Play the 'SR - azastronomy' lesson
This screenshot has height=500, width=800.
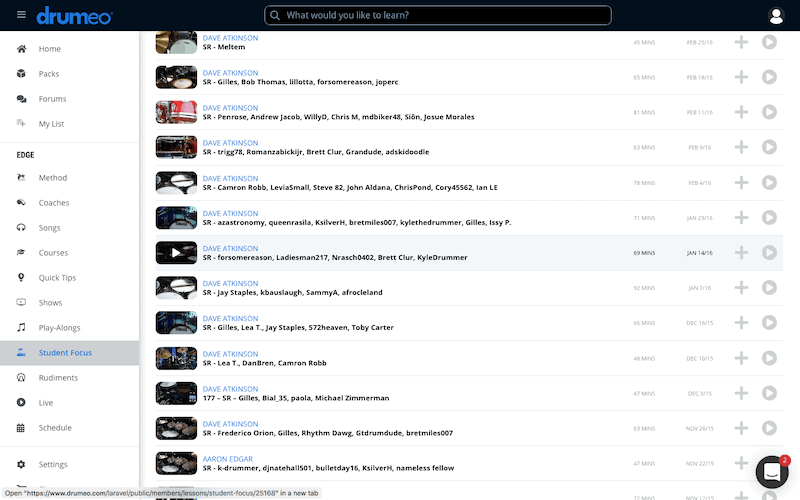[x=769, y=217]
